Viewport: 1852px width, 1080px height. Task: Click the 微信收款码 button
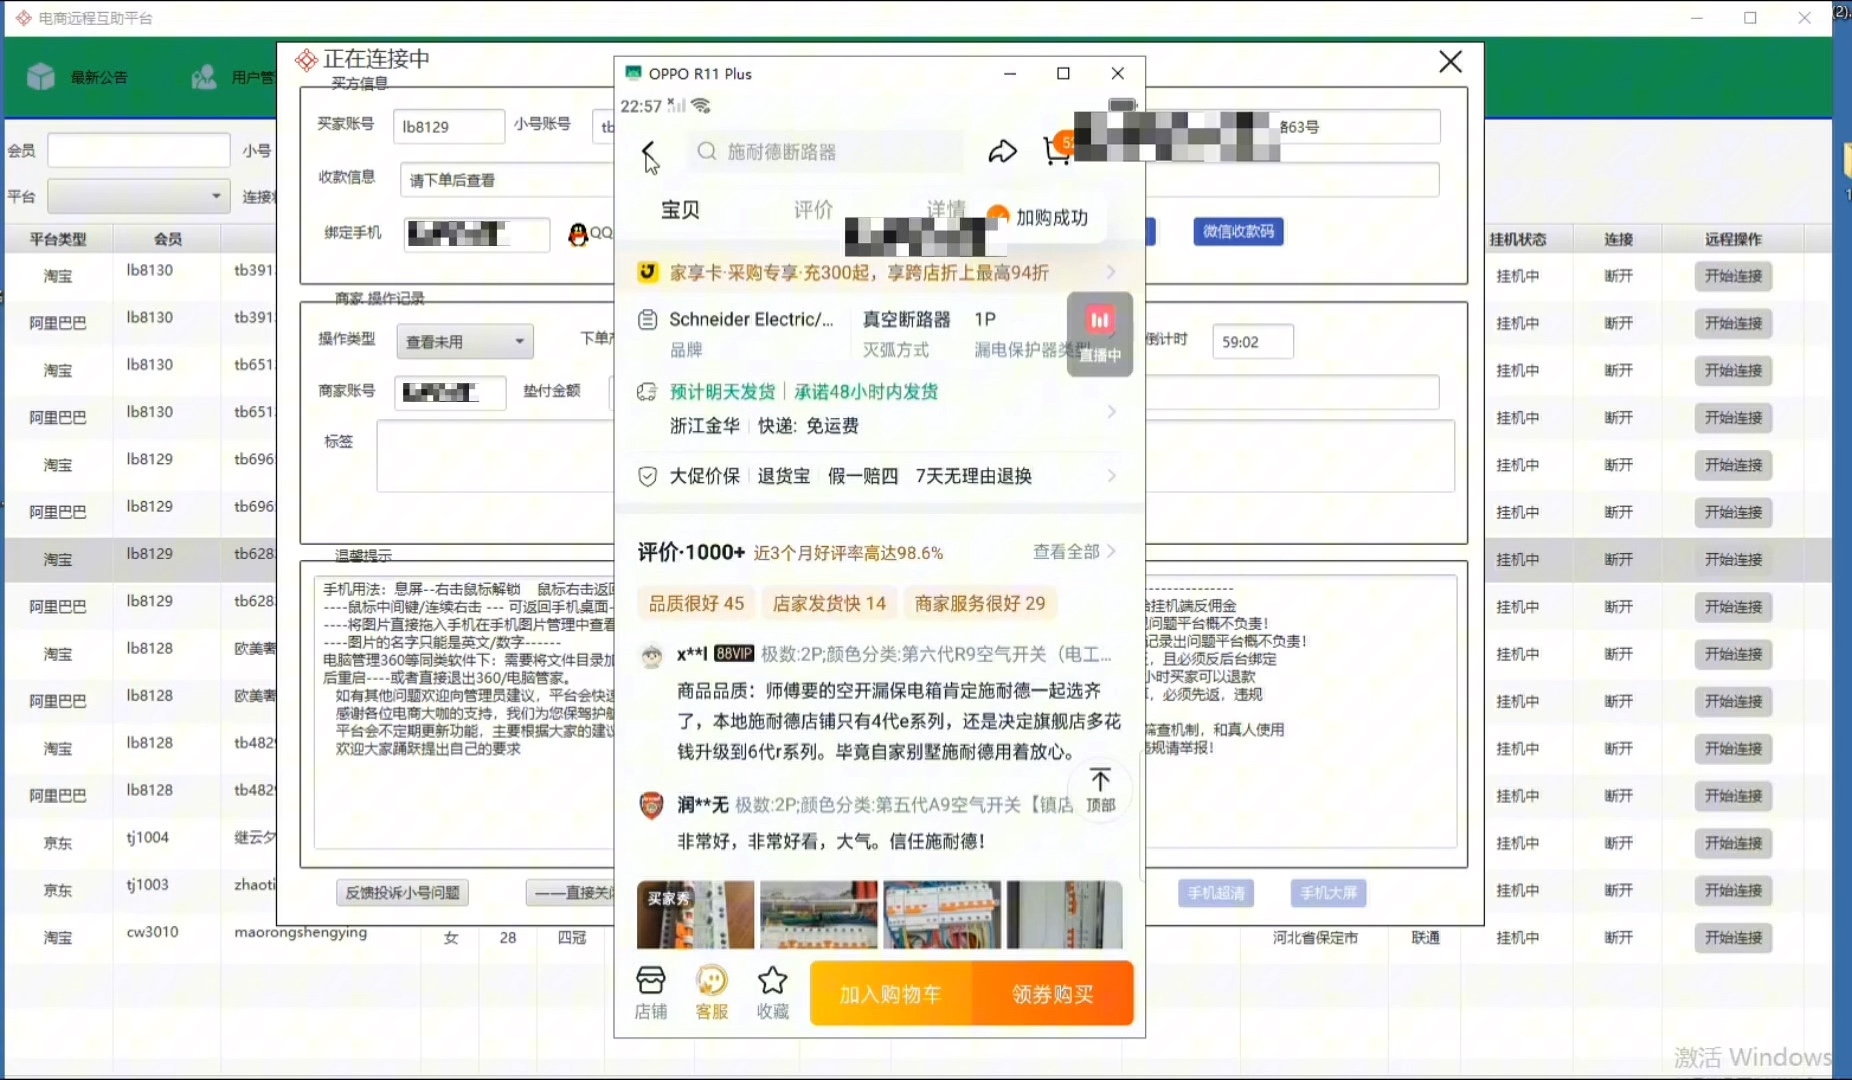coord(1238,231)
